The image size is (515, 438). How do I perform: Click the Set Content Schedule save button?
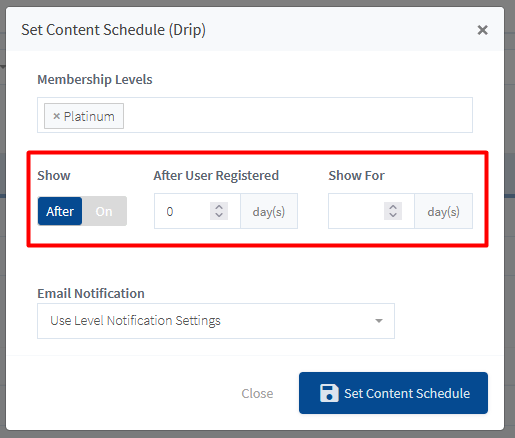pos(393,393)
